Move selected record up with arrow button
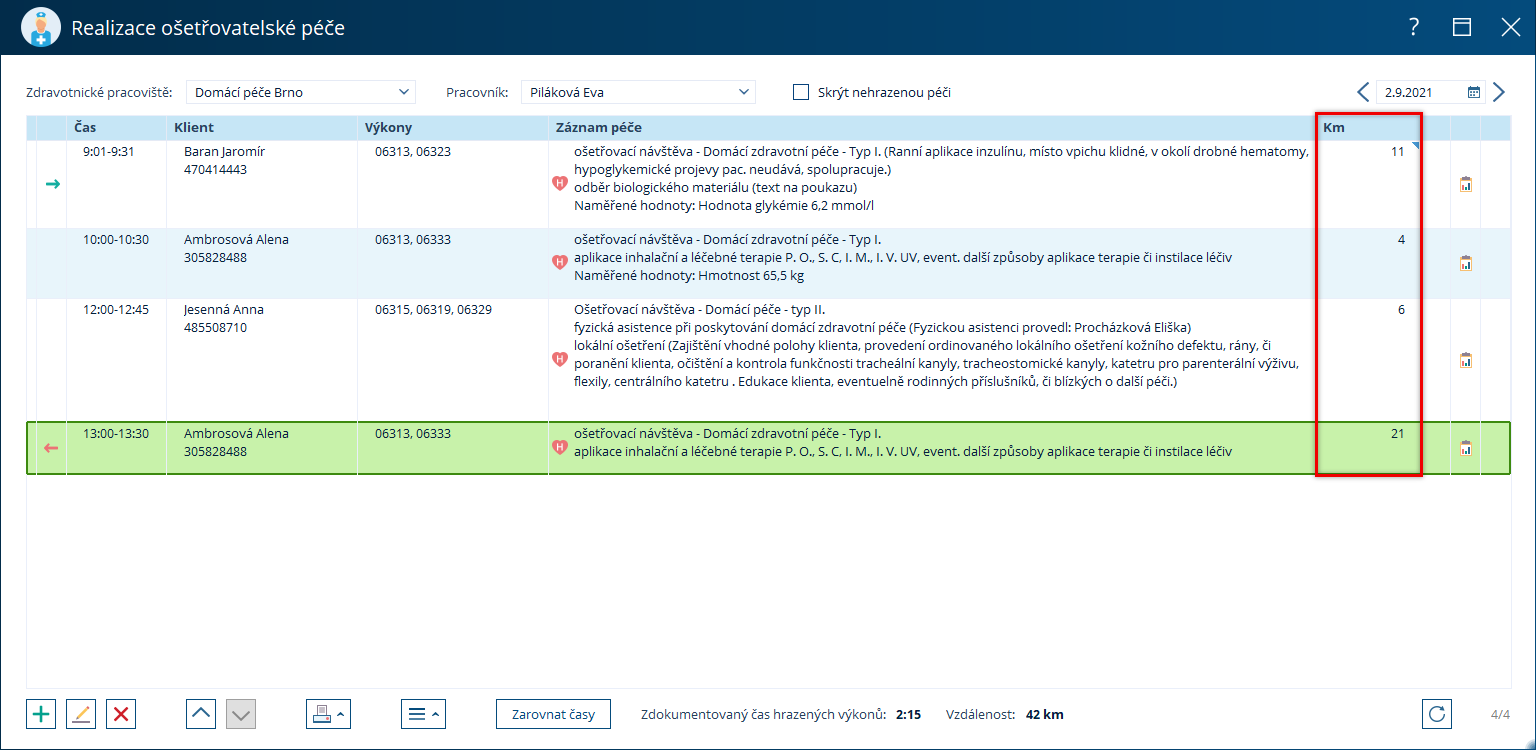 (x=201, y=714)
